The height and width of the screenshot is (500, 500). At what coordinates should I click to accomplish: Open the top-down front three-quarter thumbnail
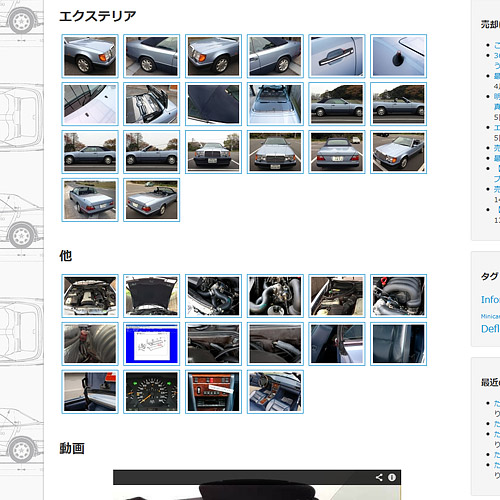pos(398,152)
